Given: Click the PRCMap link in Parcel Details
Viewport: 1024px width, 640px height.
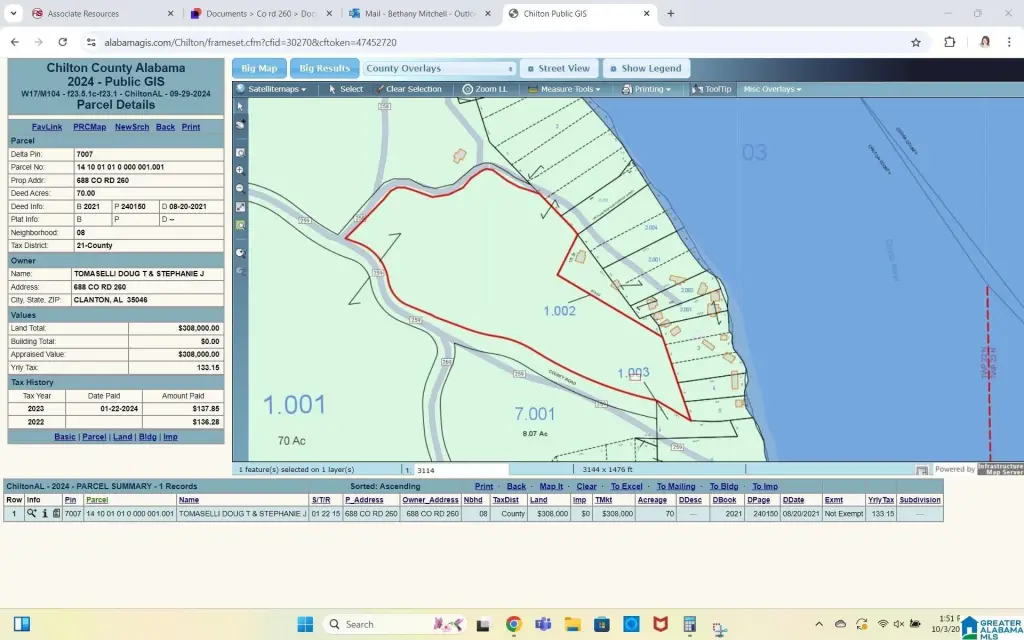Looking at the screenshot, I should [89, 127].
